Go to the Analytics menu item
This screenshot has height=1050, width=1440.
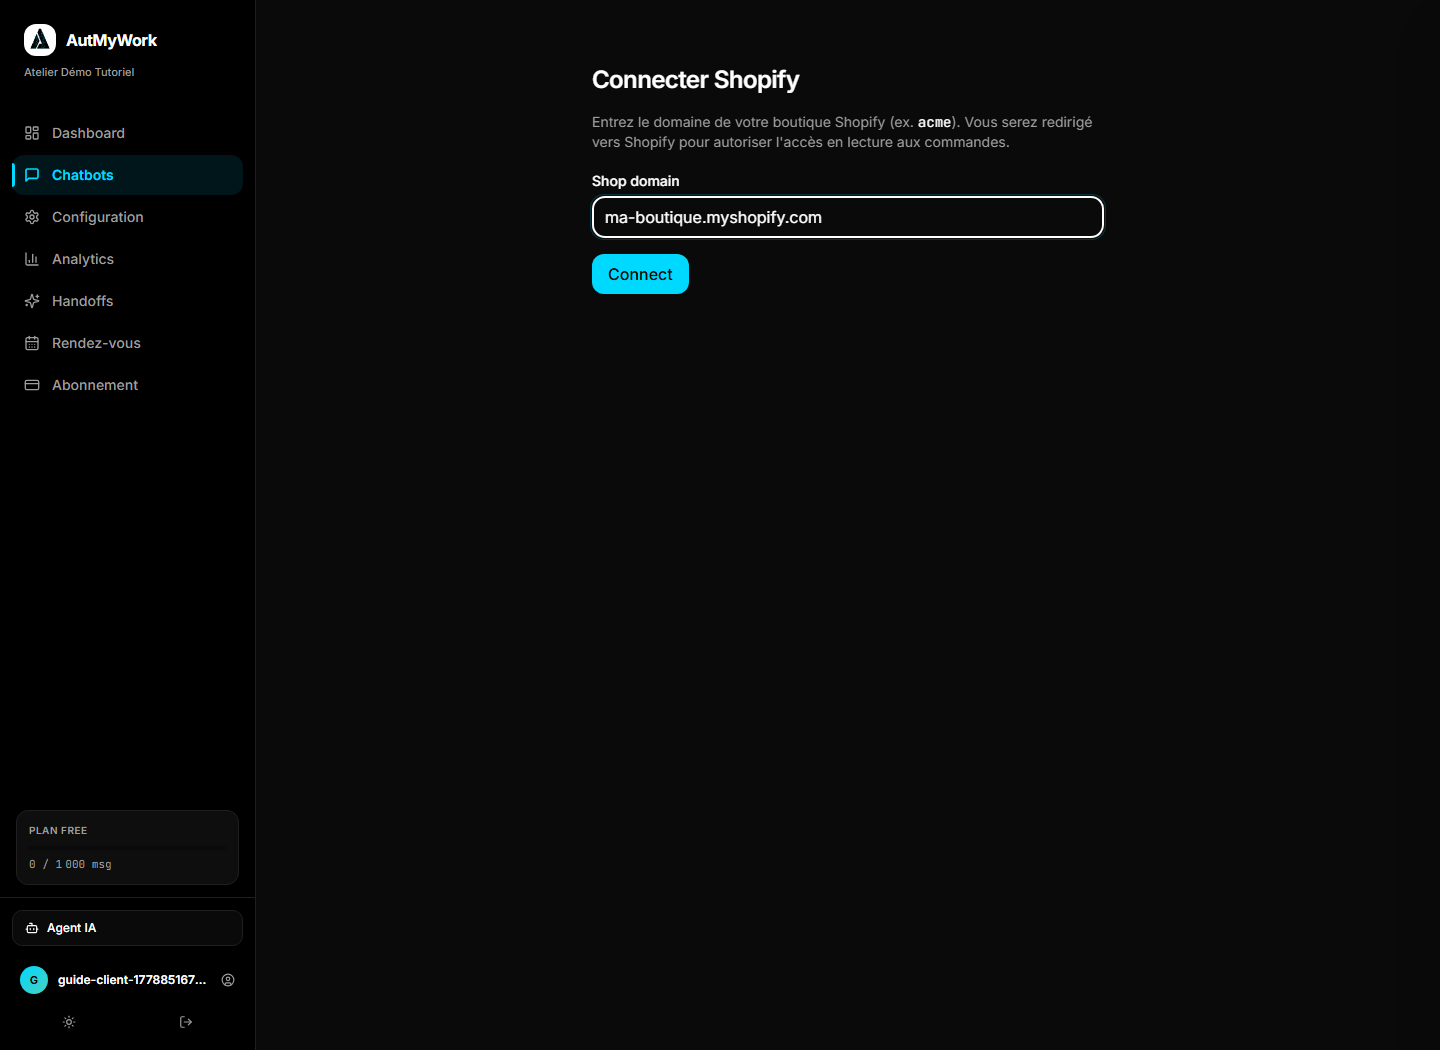128,259
